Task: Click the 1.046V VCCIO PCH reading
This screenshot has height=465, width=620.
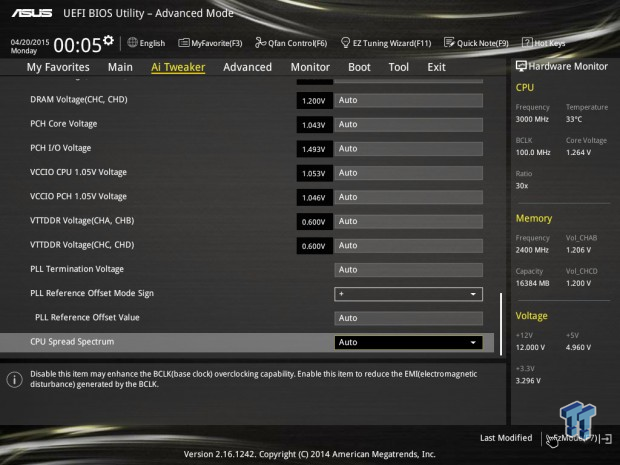Action: pos(314,197)
